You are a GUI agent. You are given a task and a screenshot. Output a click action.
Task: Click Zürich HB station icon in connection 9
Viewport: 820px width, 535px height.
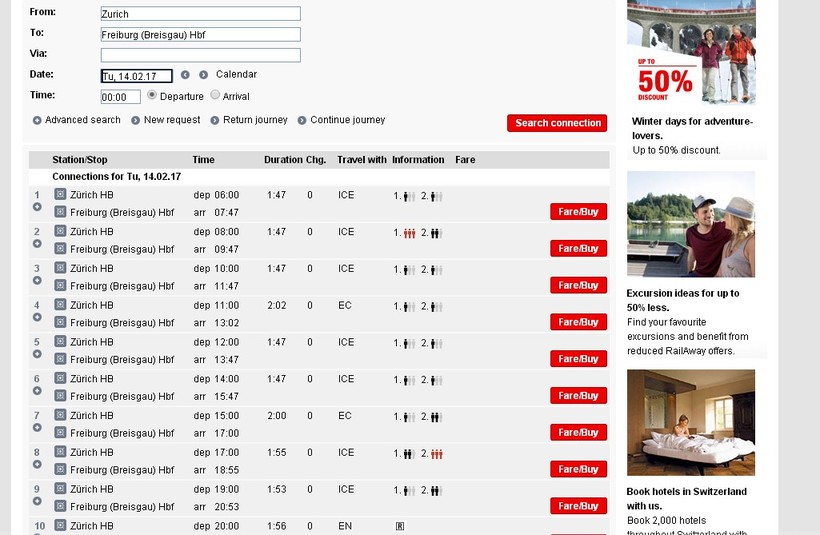[x=60, y=488]
